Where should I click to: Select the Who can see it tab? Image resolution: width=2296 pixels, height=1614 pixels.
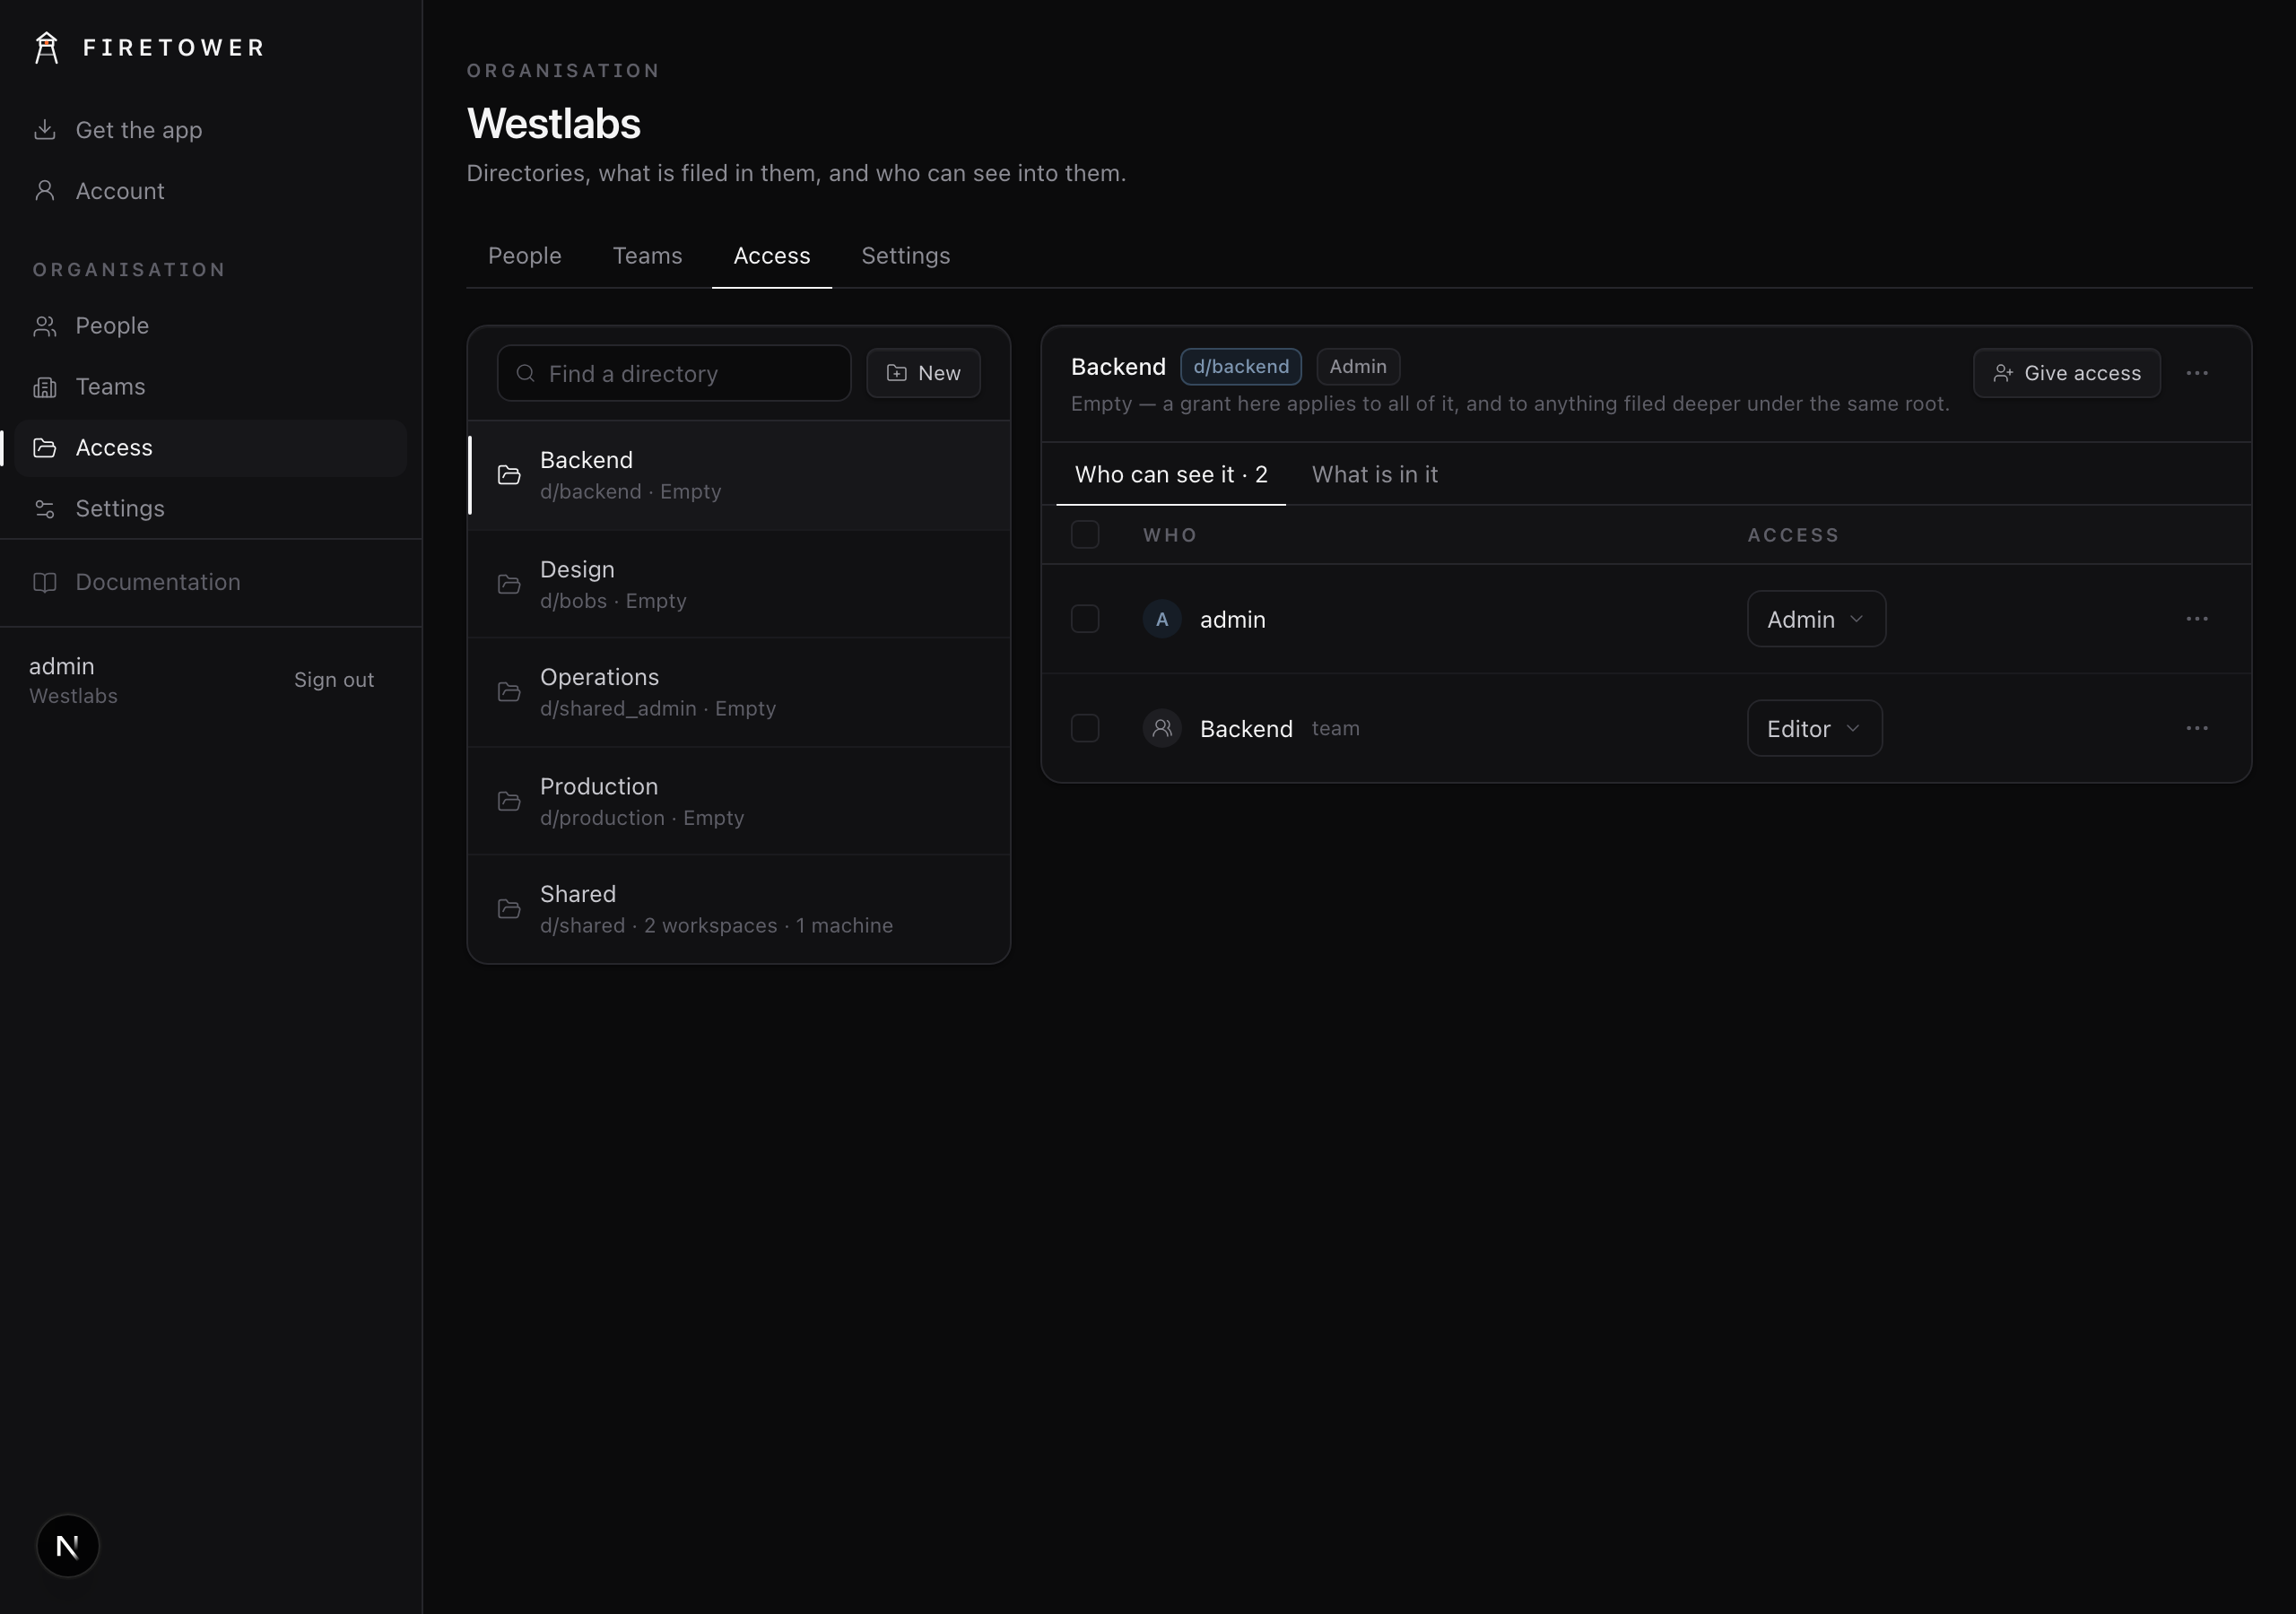(x=1171, y=475)
